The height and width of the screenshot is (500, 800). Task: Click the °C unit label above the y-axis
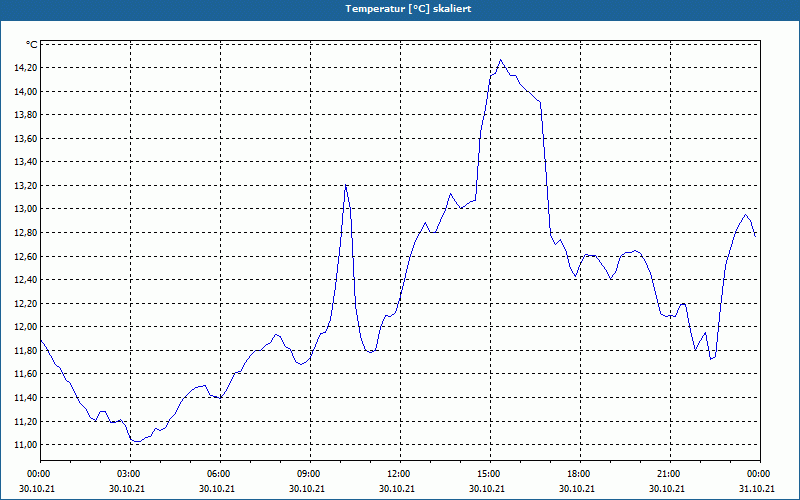(x=32, y=45)
